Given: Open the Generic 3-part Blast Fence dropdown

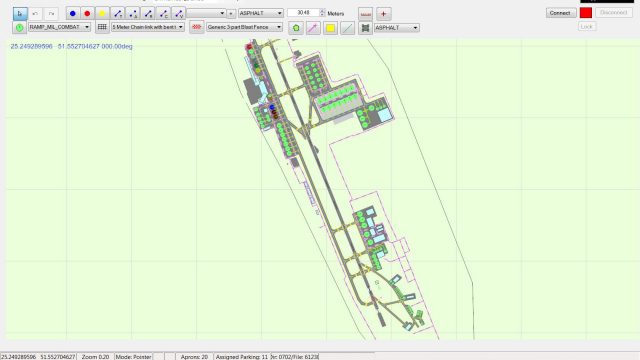Looking at the screenshot, I should coord(244,27).
